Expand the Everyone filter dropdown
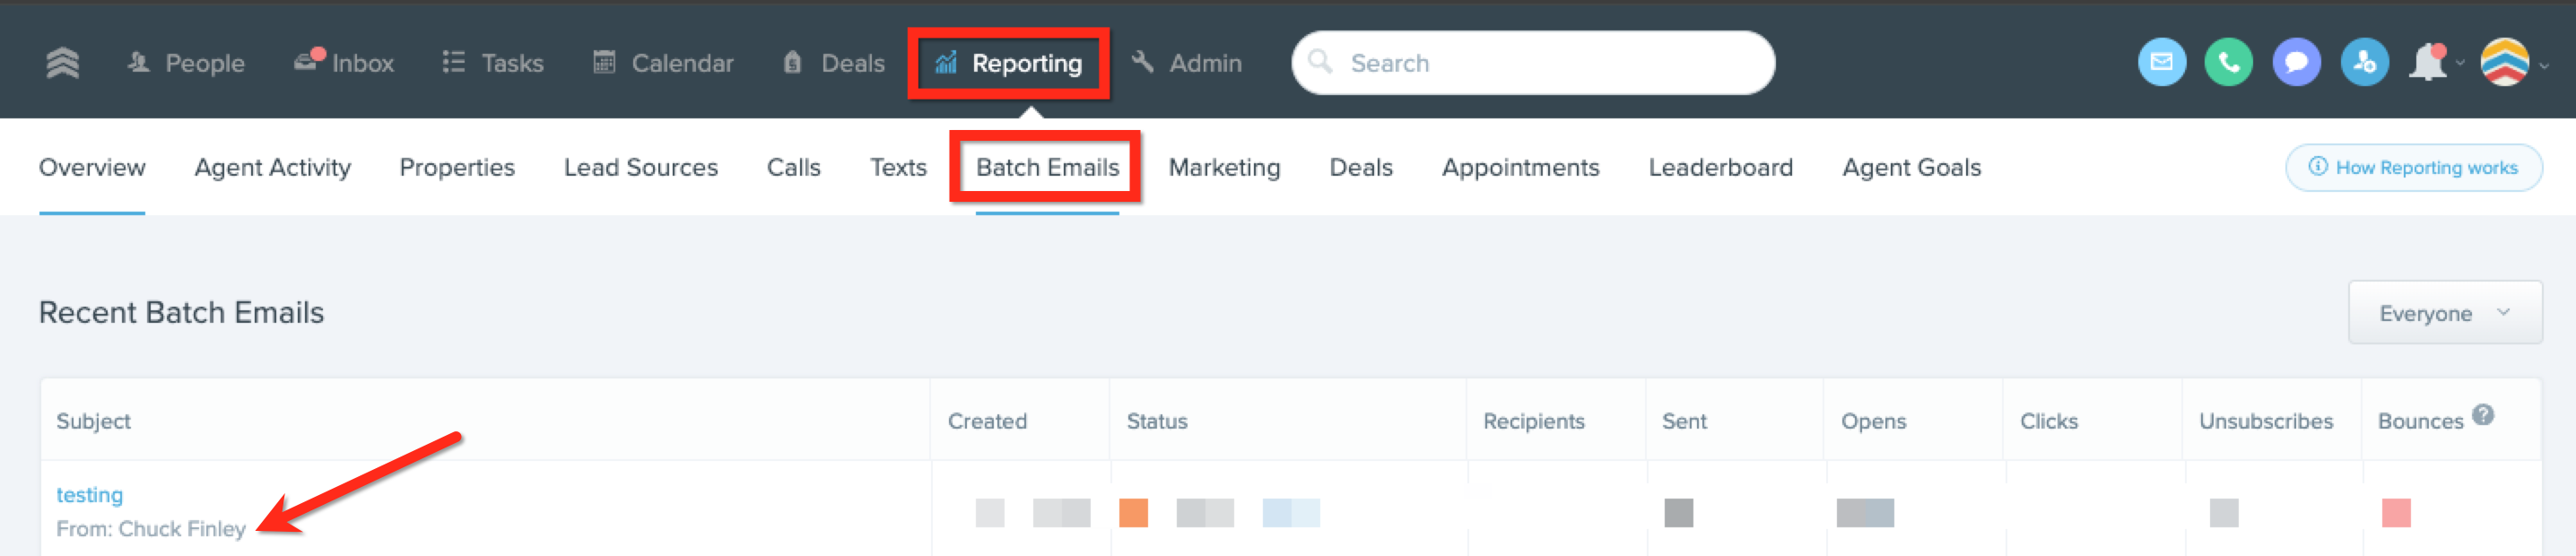The height and width of the screenshot is (556, 2576). coord(2444,313)
